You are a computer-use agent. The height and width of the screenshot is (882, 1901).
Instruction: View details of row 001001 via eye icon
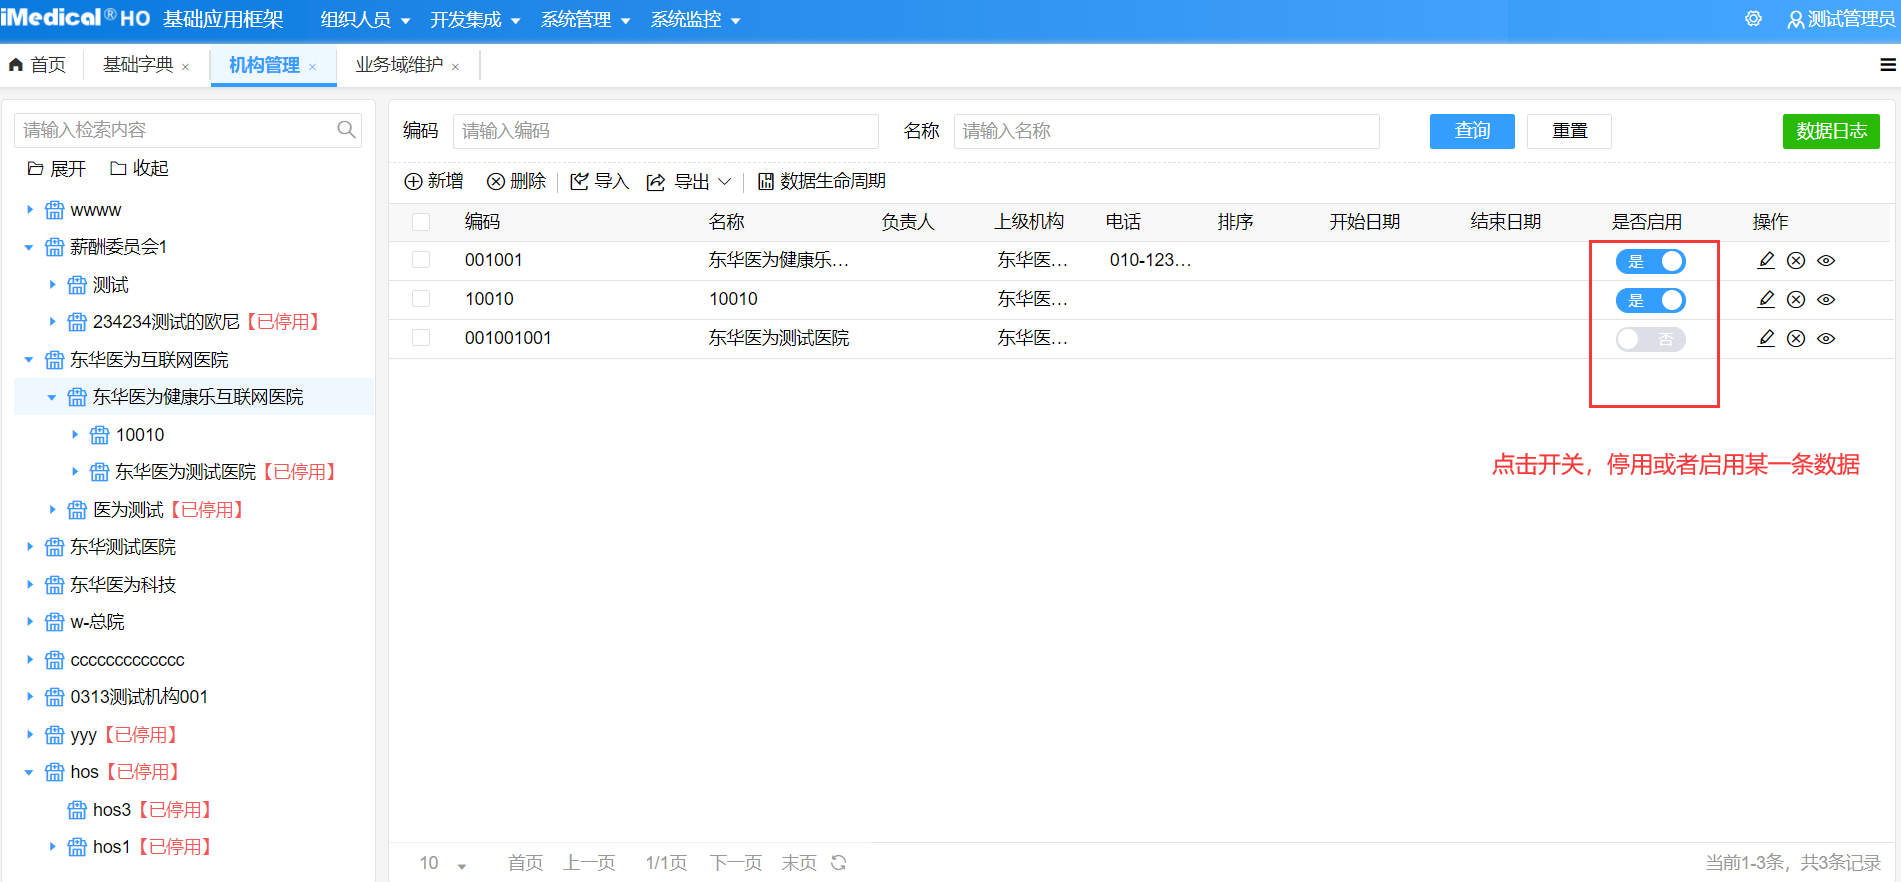[x=1826, y=260]
